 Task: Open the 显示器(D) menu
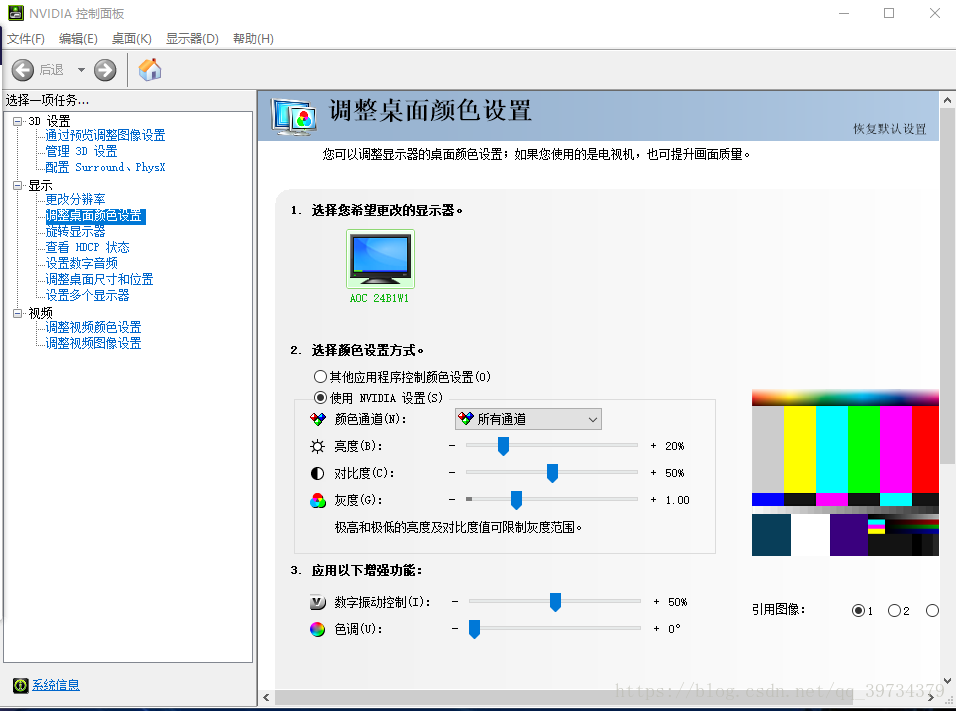(192, 38)
